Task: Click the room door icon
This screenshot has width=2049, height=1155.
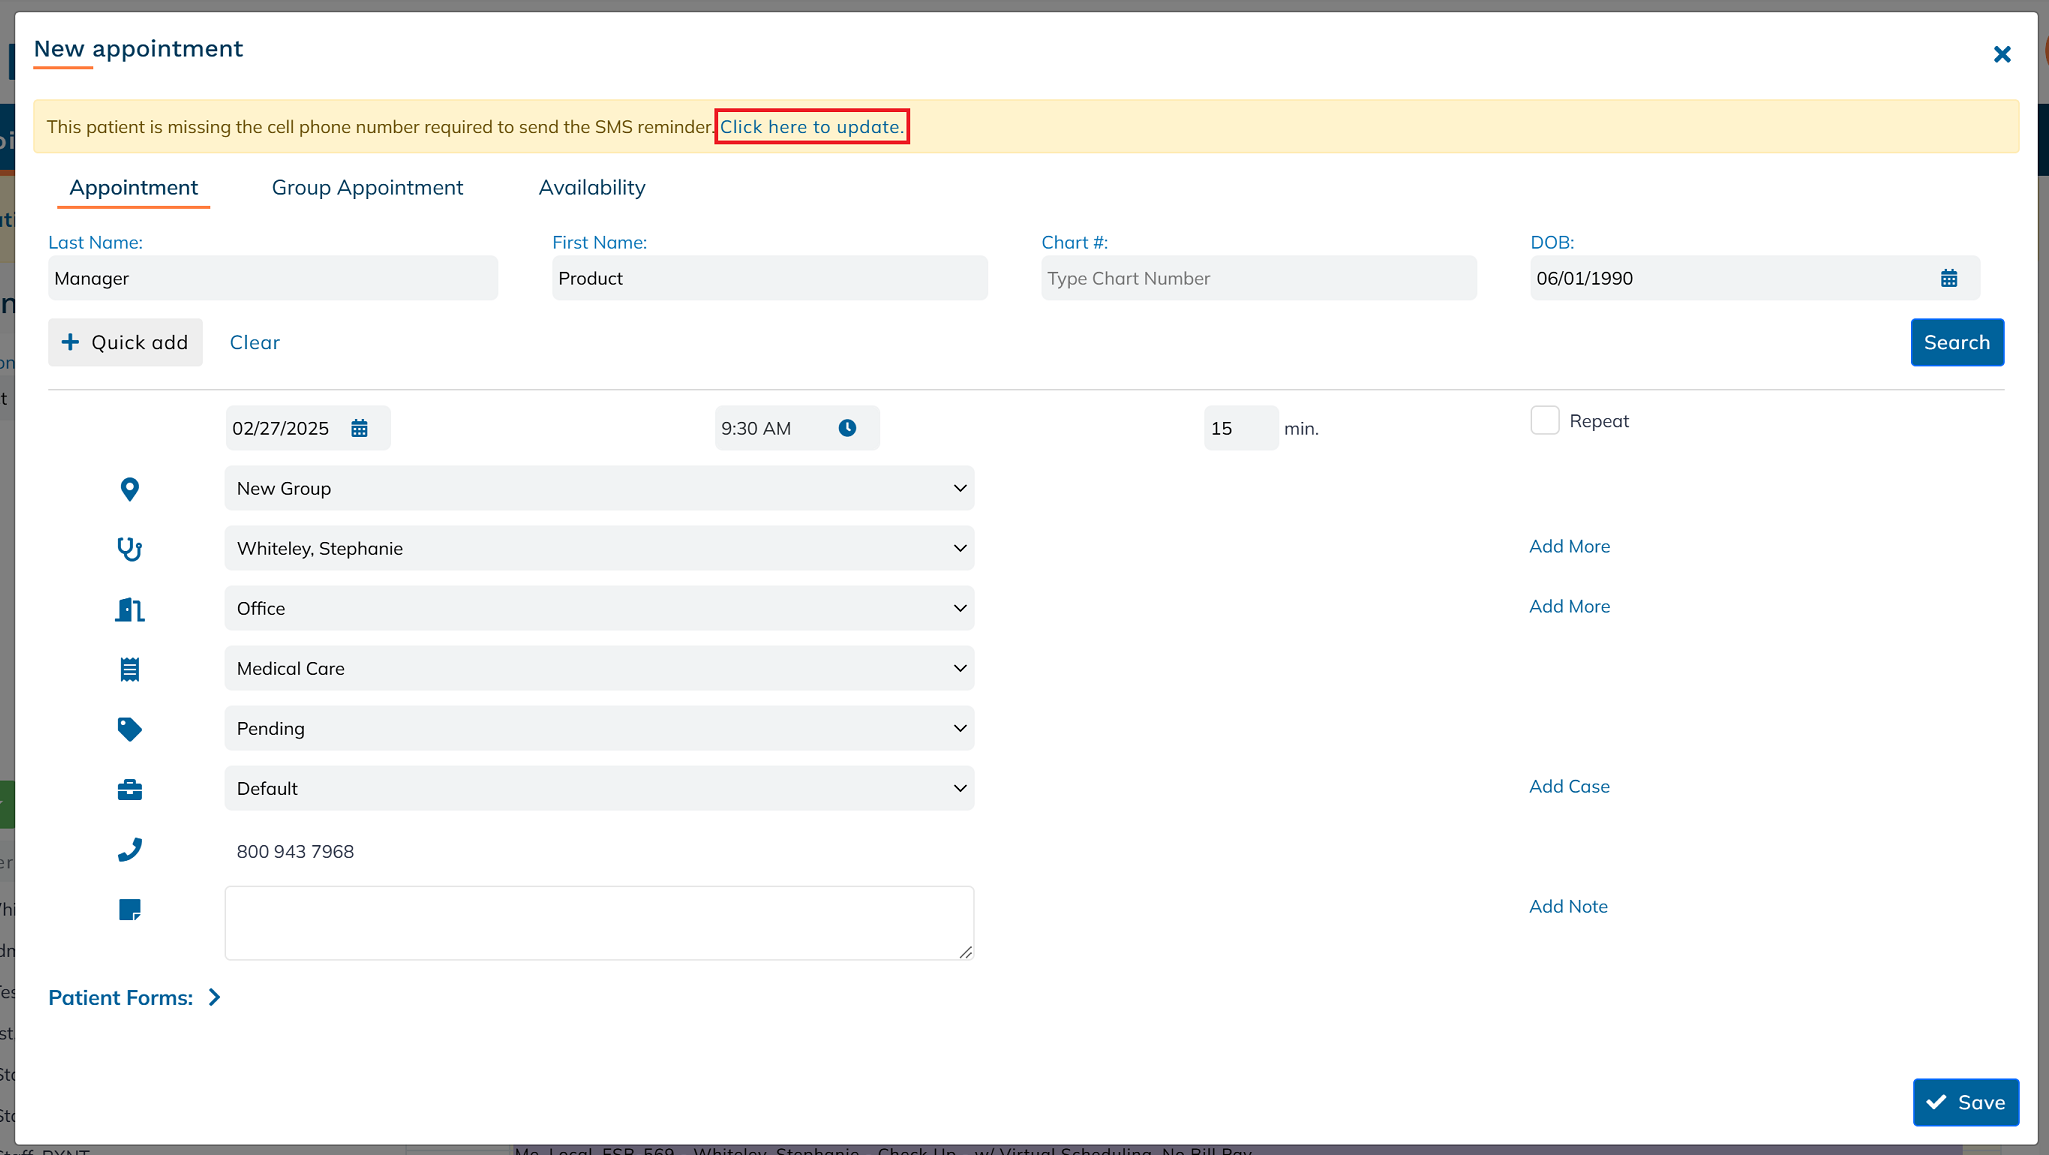Action: coord(130,609)
